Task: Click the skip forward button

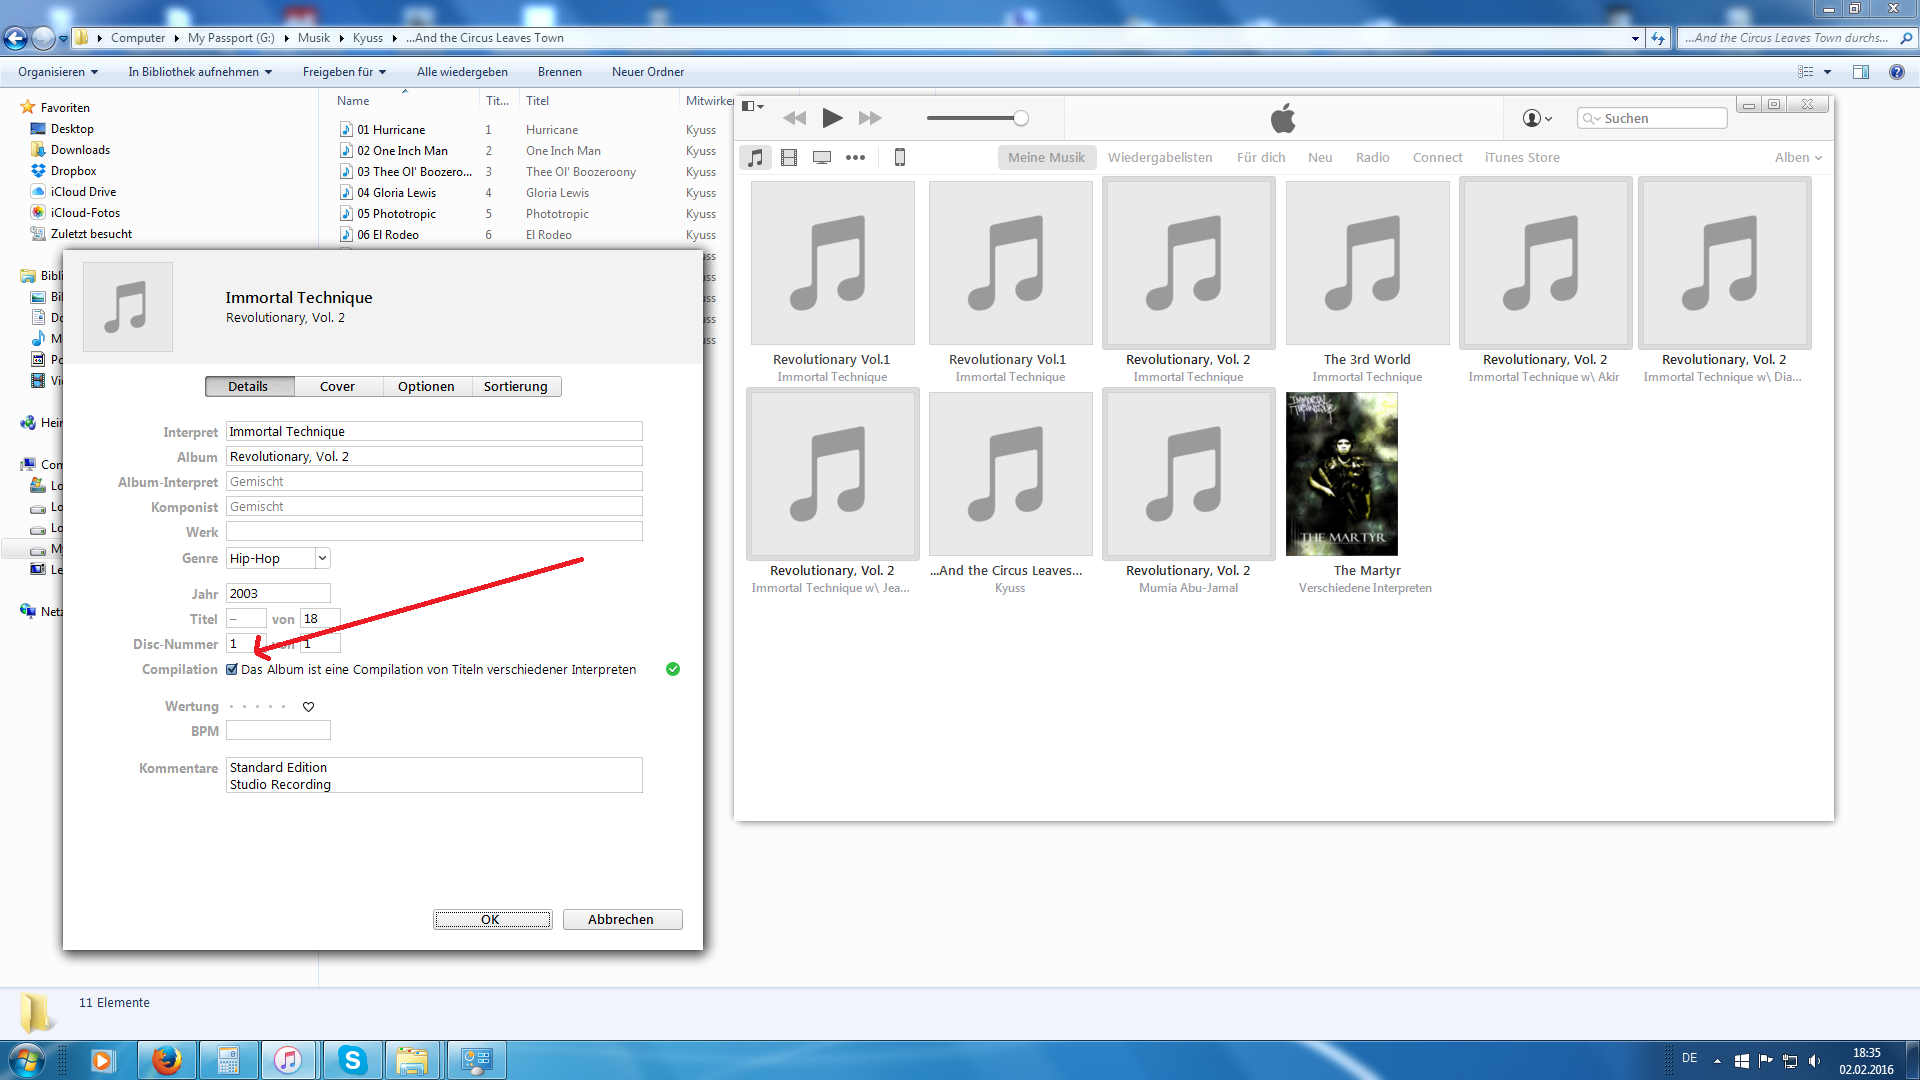Action: click(870, 118)
